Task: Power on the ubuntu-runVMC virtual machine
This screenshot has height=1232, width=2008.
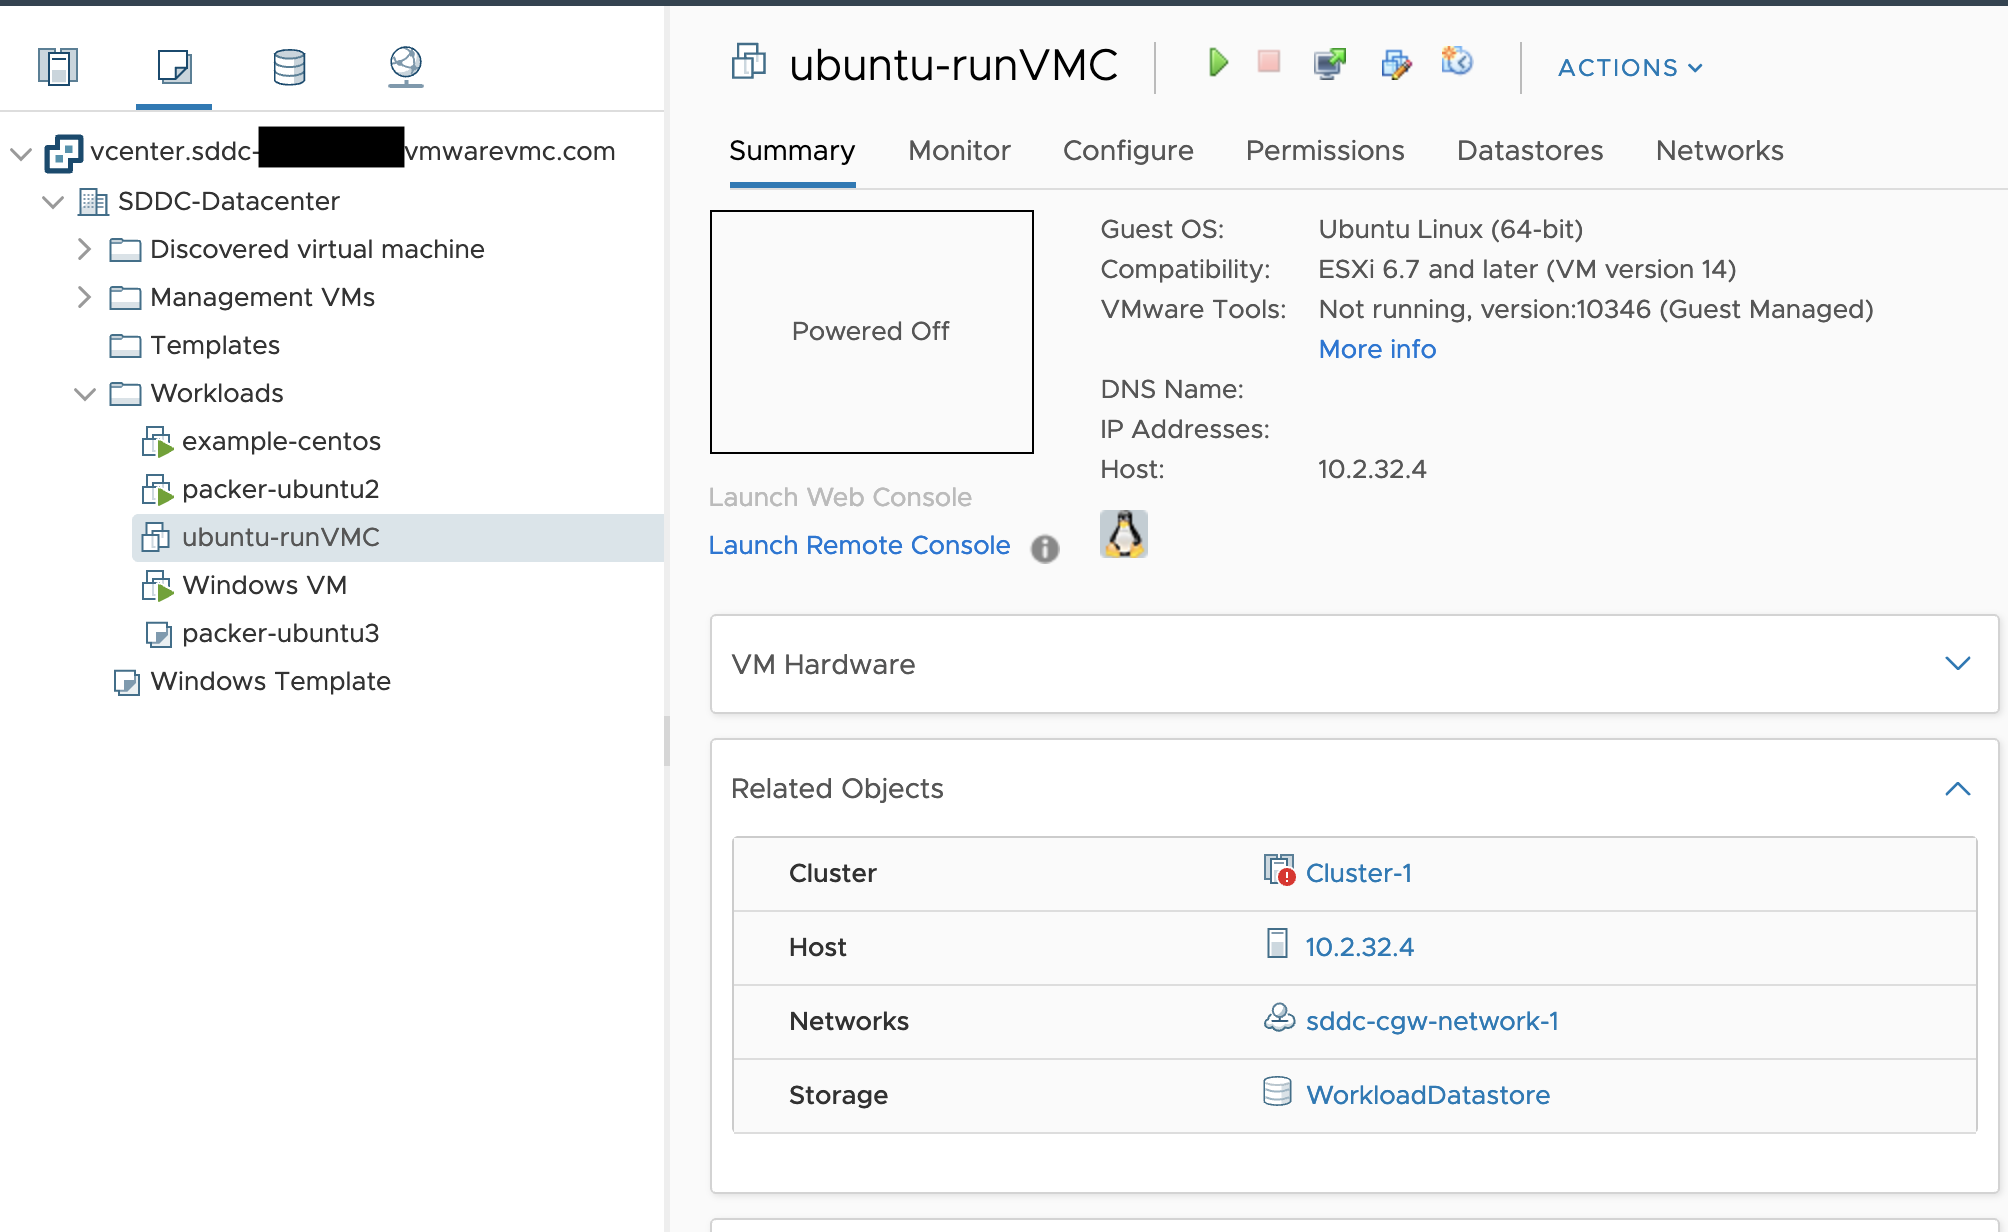Action: [x=1218, y=63]
